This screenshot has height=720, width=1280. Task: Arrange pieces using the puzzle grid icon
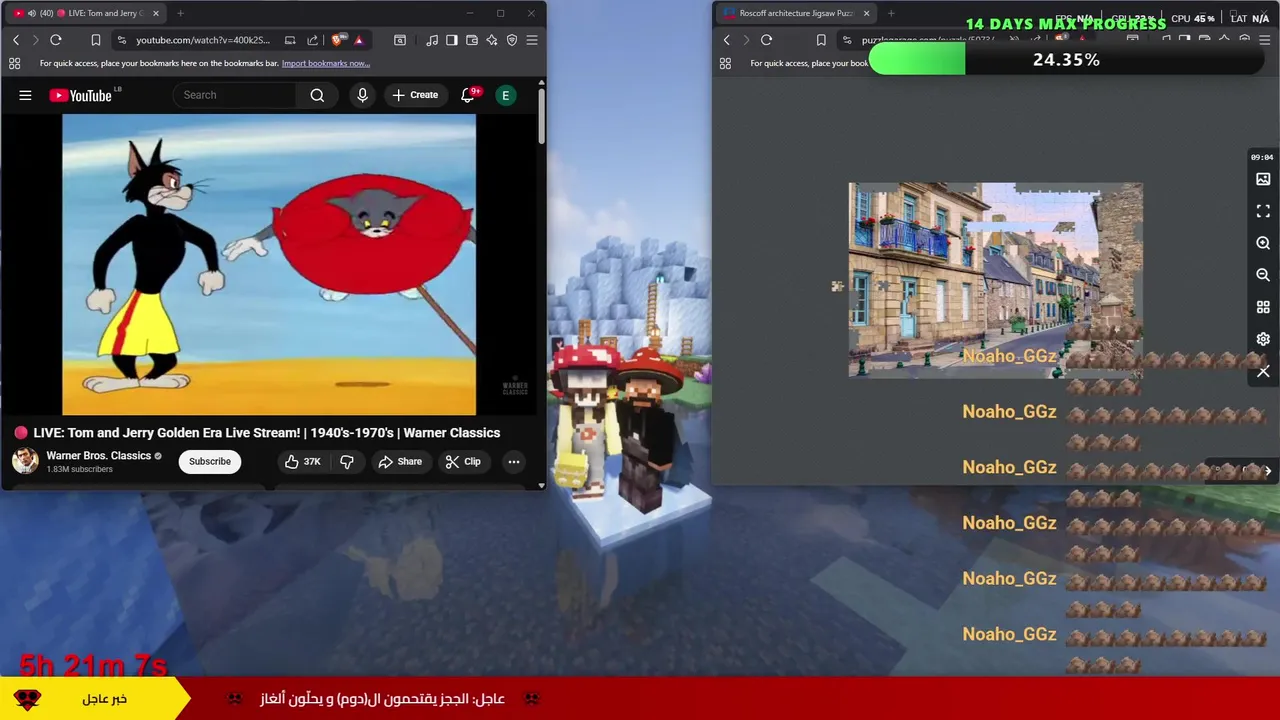[1263, 307]
